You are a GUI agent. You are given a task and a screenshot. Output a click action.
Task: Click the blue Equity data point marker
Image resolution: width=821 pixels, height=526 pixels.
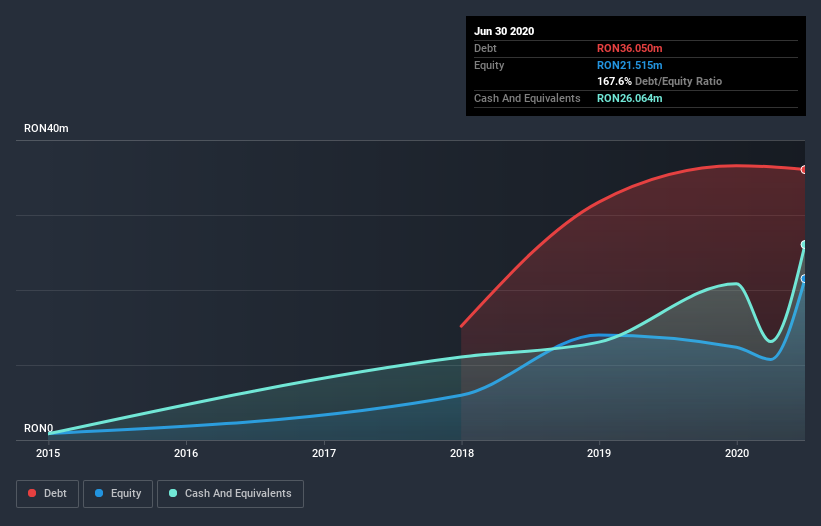[804, 279]
